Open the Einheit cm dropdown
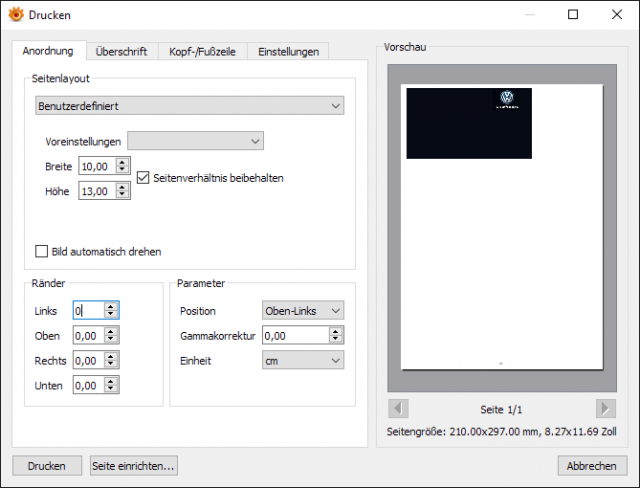 pyautogui.click(x=303, y=360)
